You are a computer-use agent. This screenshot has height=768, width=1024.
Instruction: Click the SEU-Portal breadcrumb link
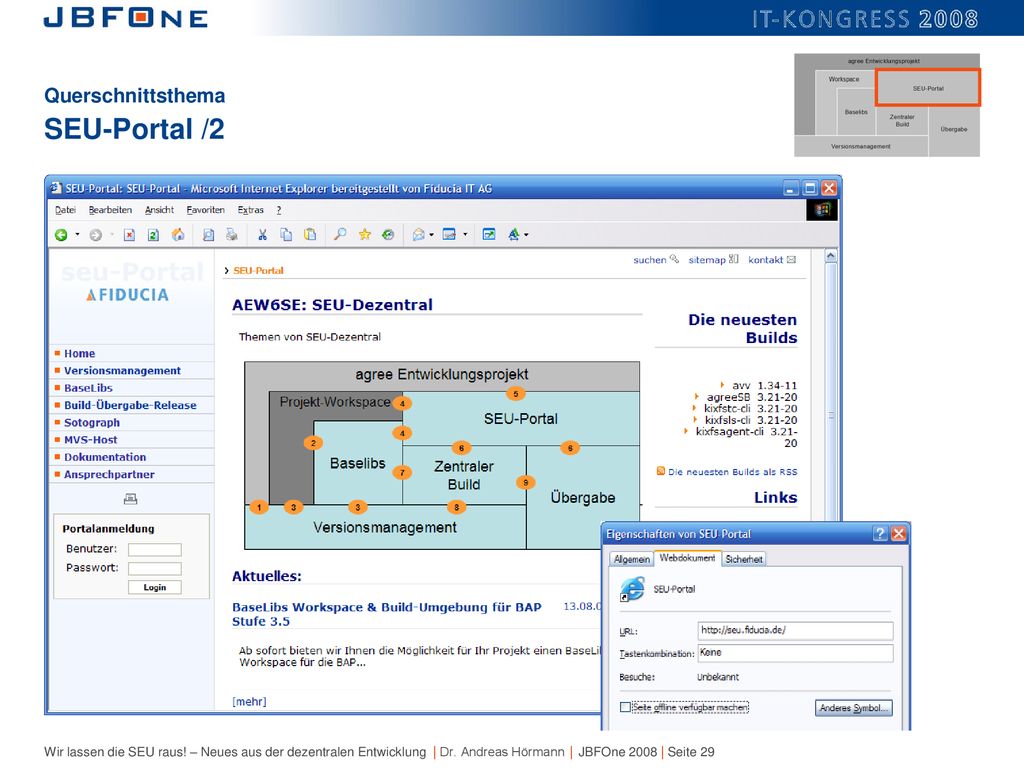tap(259, 270)
